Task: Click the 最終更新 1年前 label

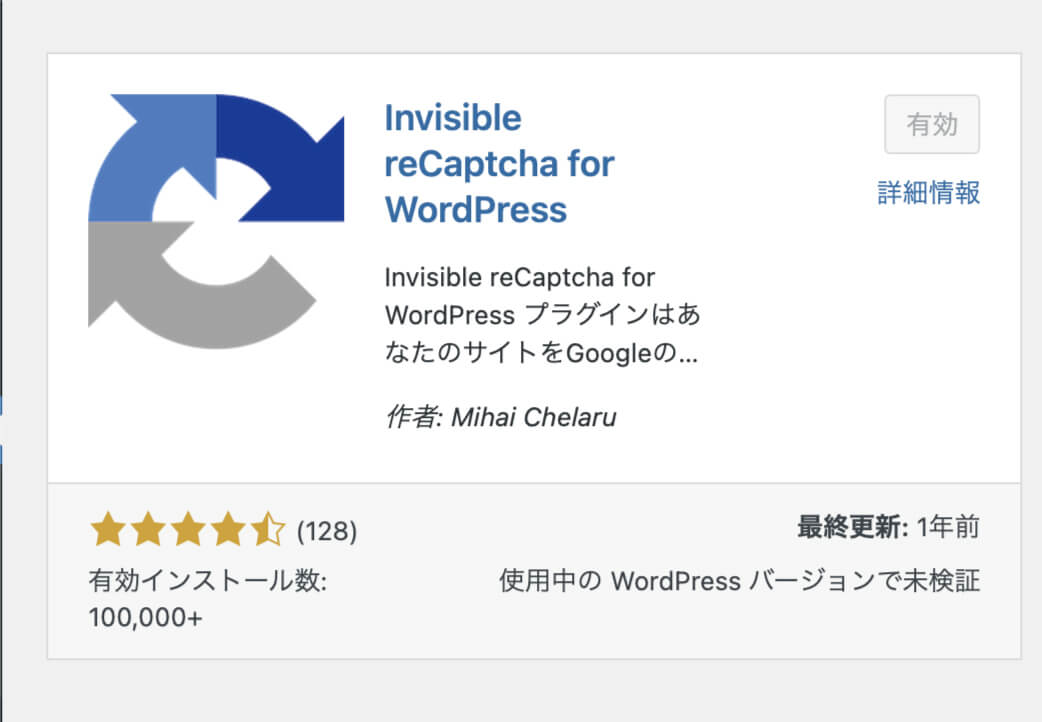Action: pyautogui.click(x=888, y=527)
